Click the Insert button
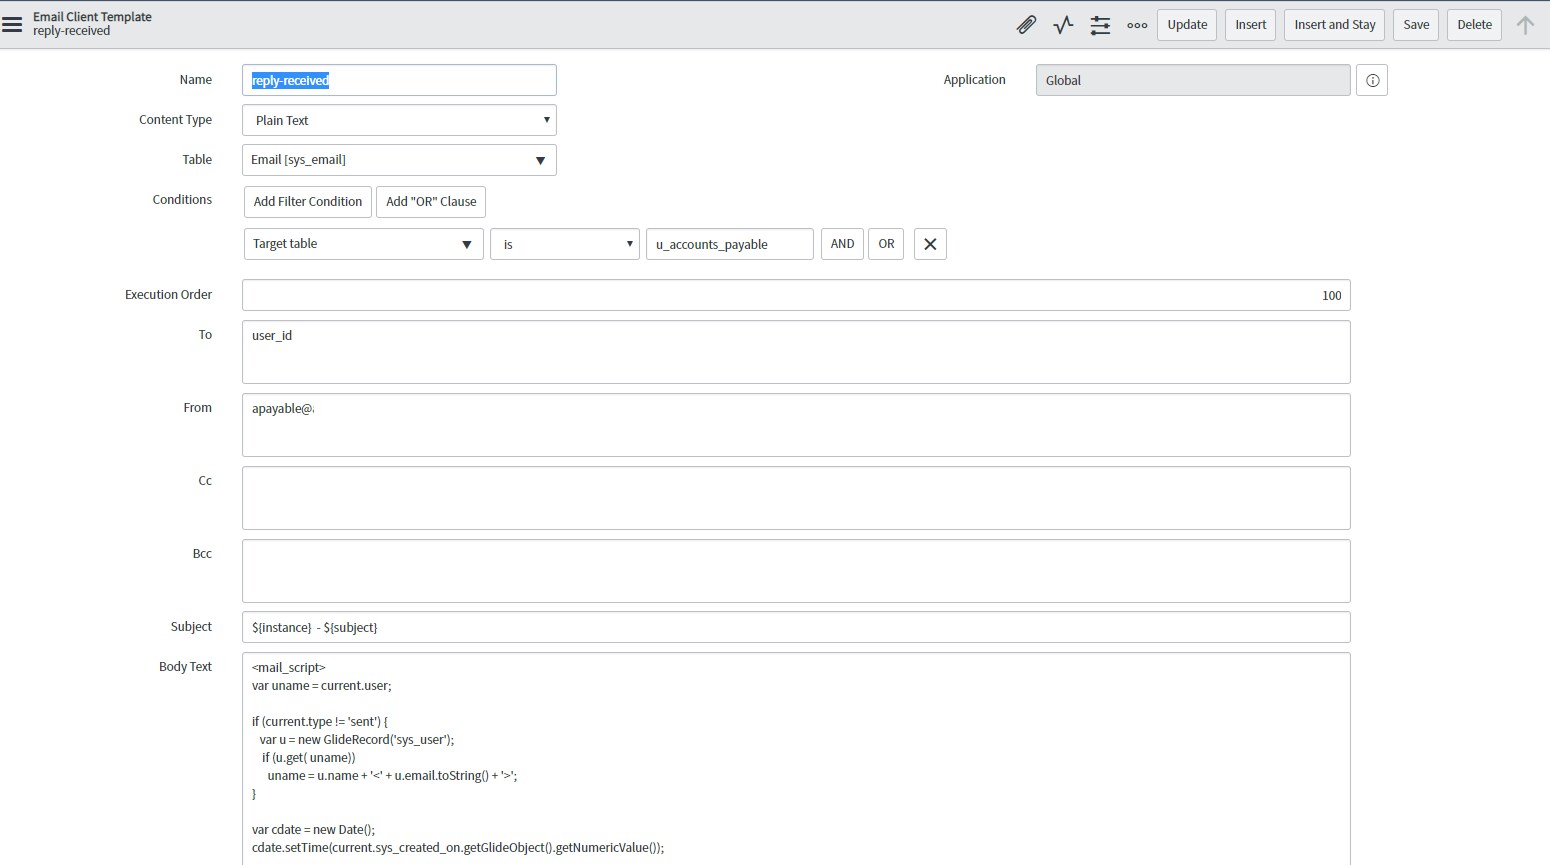 (1250, 25)
